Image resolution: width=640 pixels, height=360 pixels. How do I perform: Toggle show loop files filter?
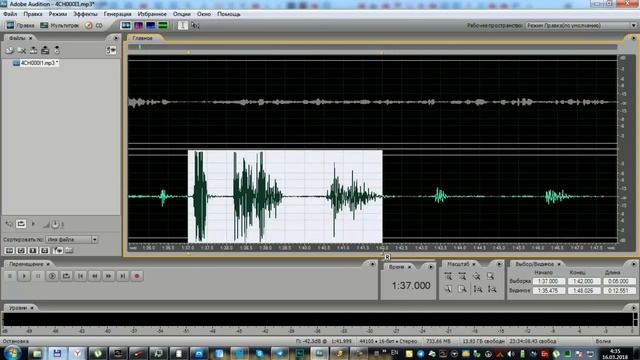point(21,250)
